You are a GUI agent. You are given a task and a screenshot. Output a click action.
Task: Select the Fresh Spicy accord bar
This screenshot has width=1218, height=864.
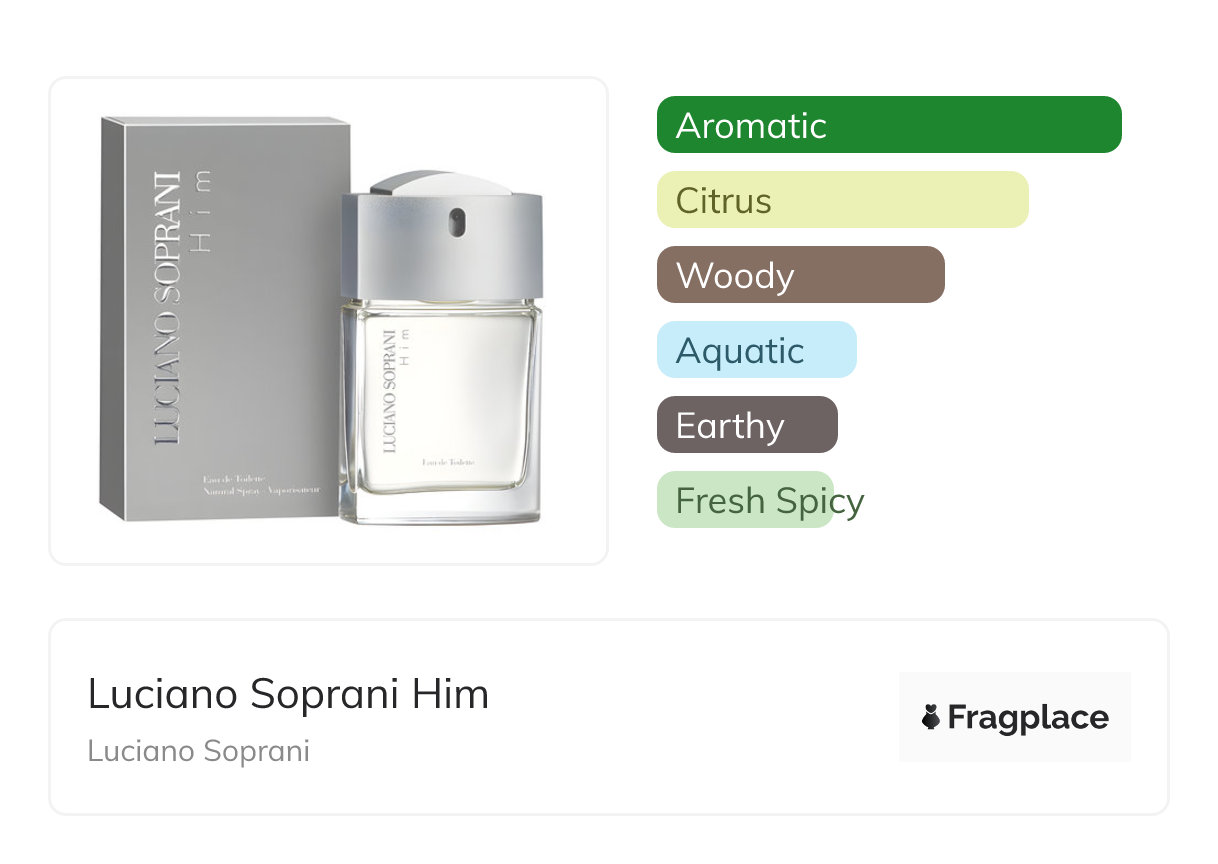click(x=746, y=500)
